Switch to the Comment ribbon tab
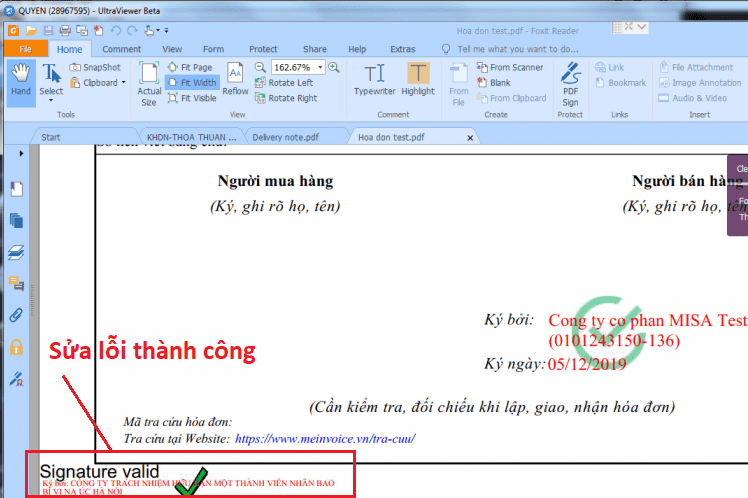The width and height of the screenshot is (748, 498). point(121,49)
